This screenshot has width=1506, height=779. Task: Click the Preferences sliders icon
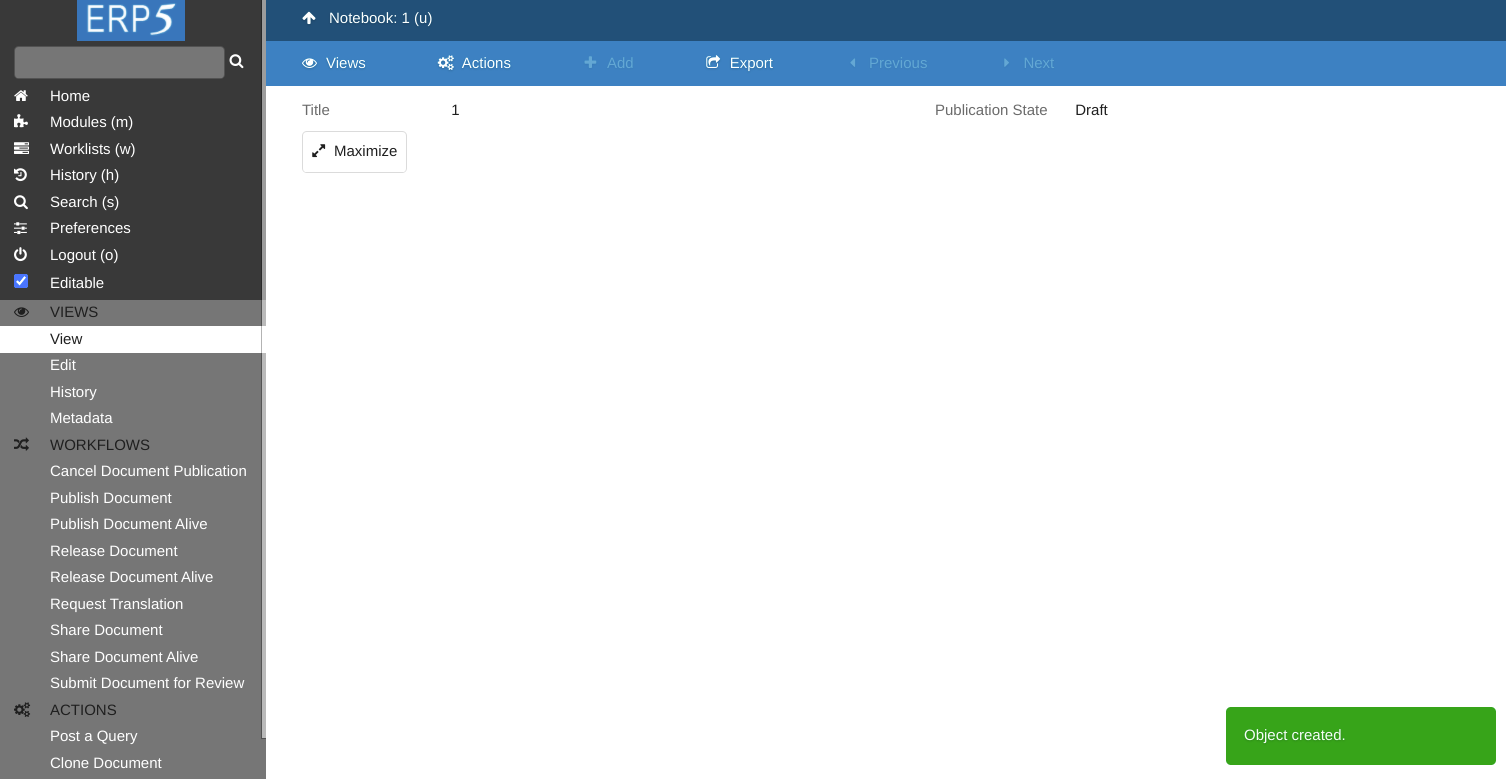(21, 228)
